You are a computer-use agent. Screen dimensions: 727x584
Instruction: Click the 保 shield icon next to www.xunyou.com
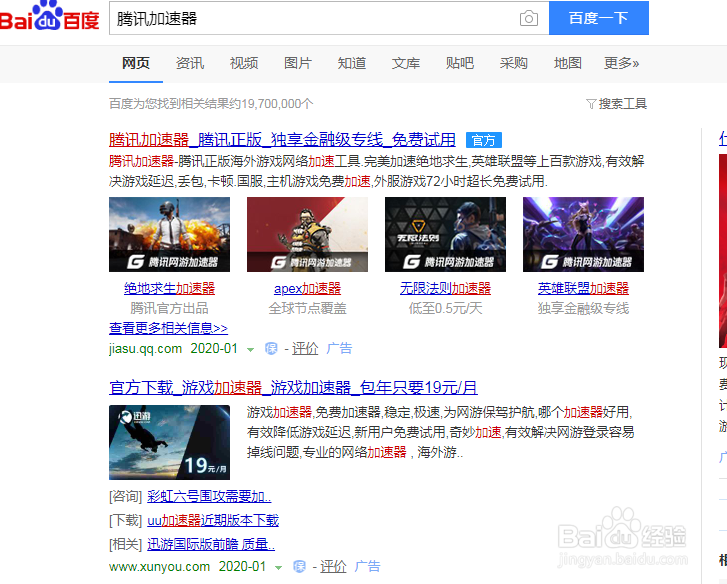pyautogui.click(x=299, y=566)
